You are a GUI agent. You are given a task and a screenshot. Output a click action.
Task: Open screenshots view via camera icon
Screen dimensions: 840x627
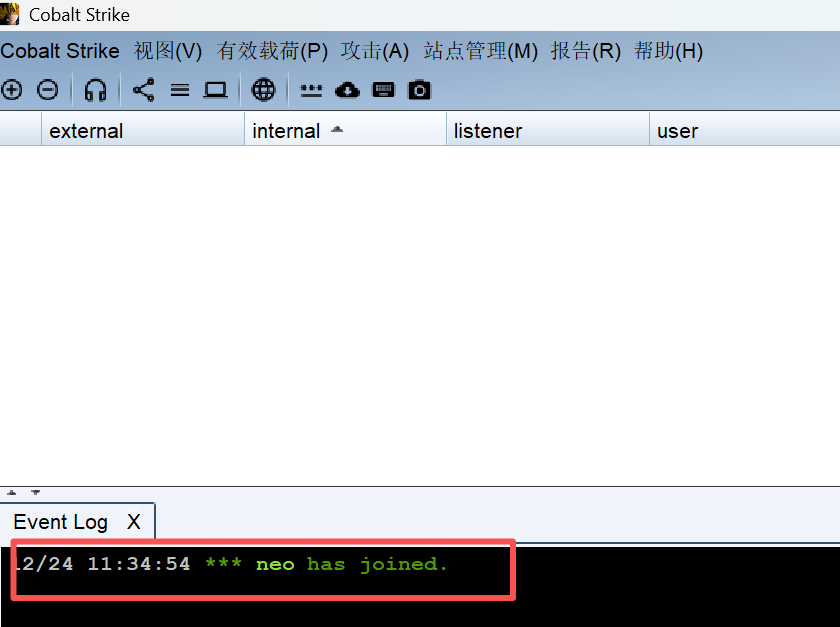coord(419,89)
